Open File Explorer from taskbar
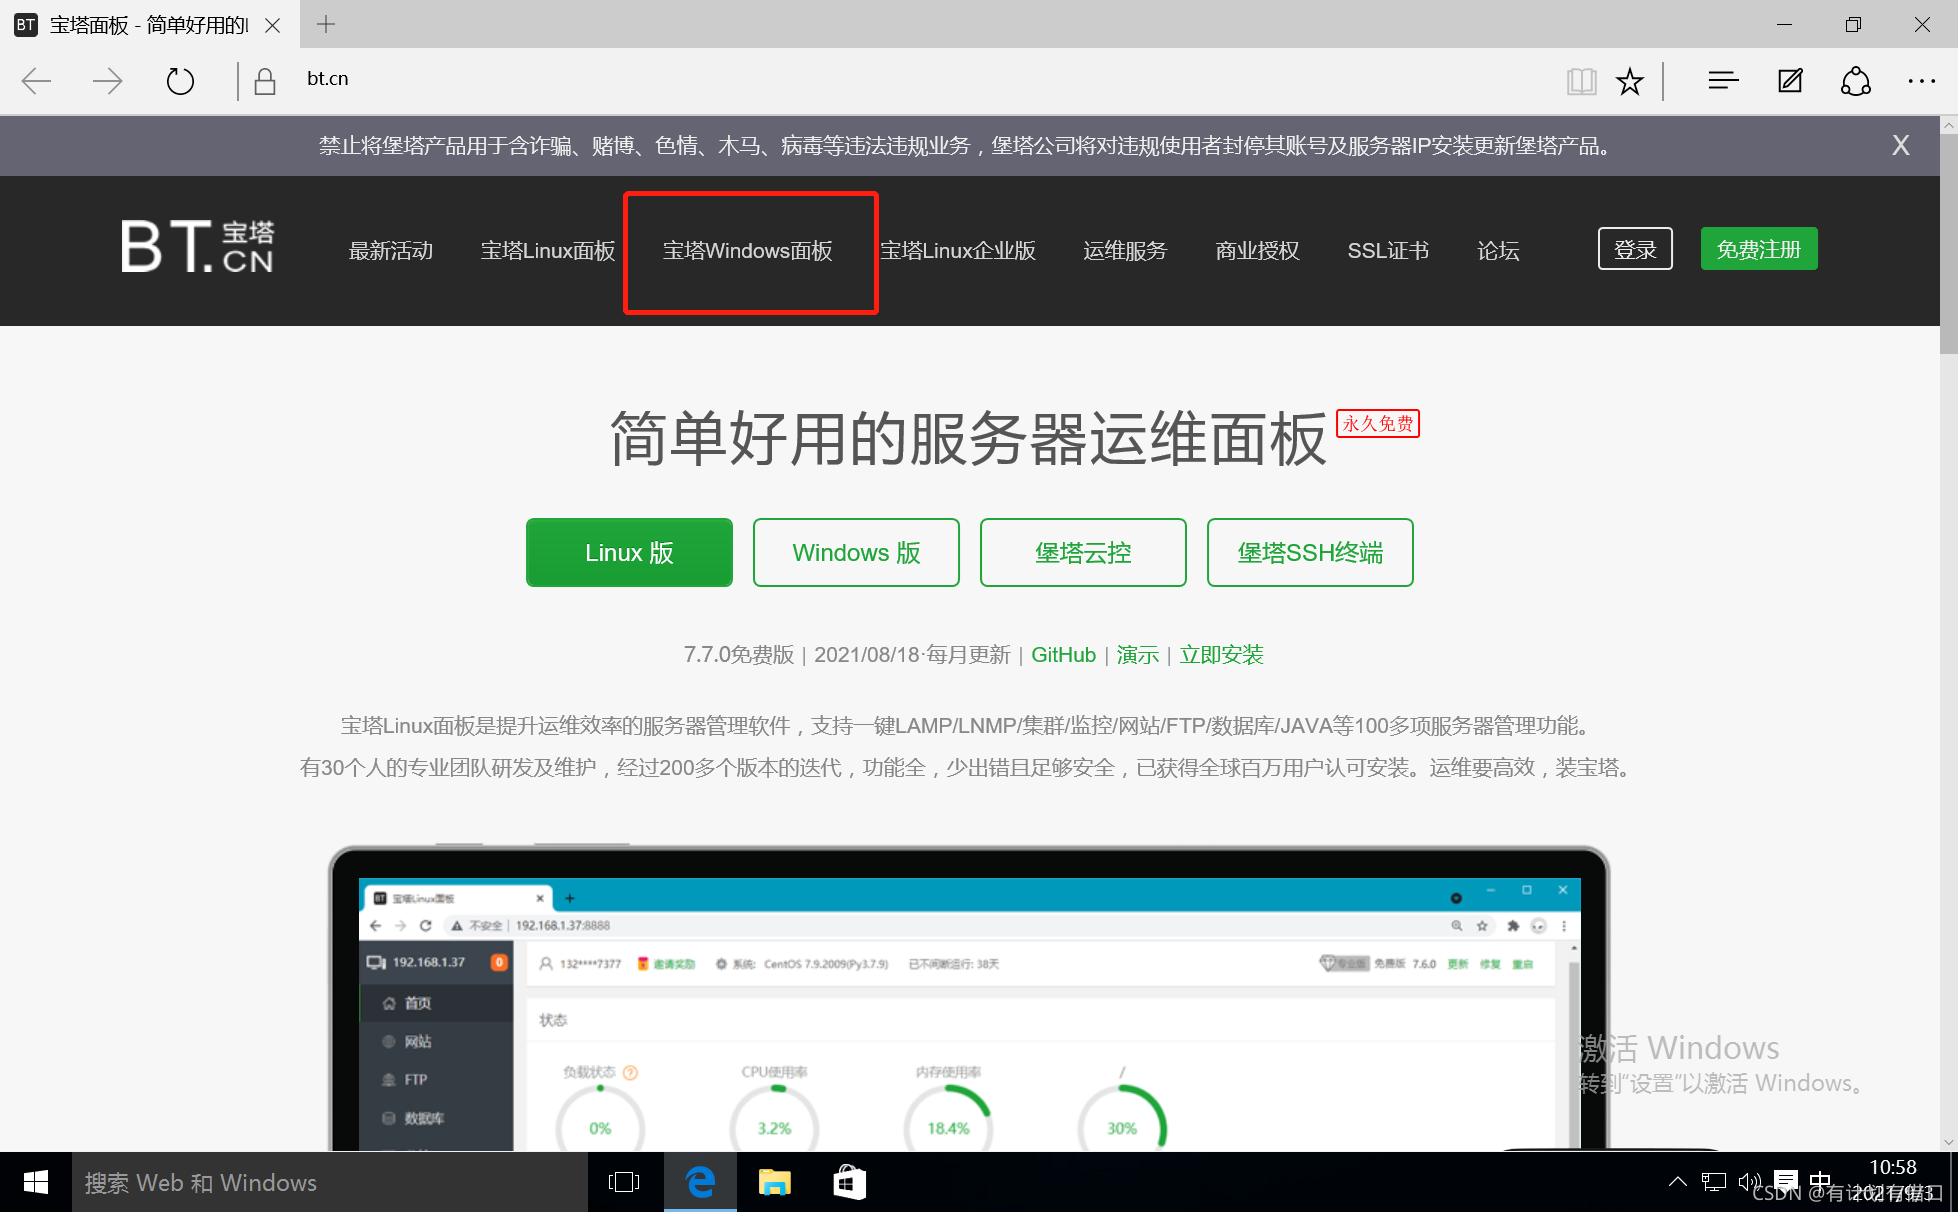 pyautogui.click(x=775, y=1183)
